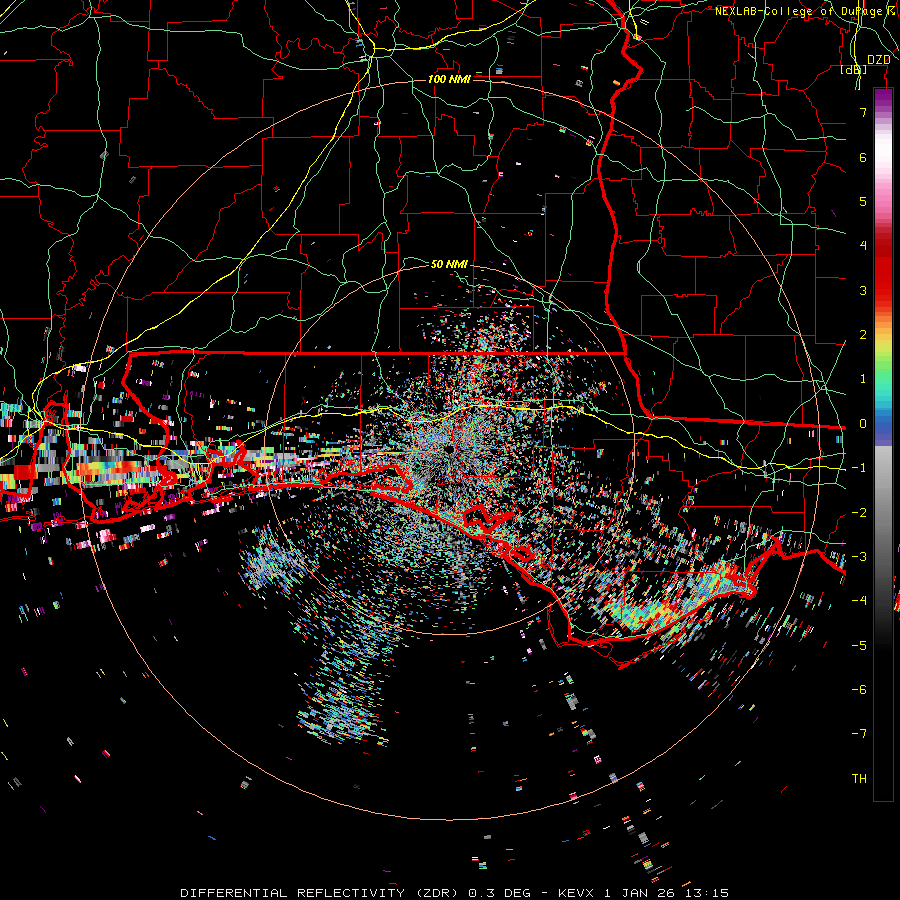900x900 pixels.
Task: Click the "2" value on the color scale
Action: pyautogui.click(x=863, y=335)
